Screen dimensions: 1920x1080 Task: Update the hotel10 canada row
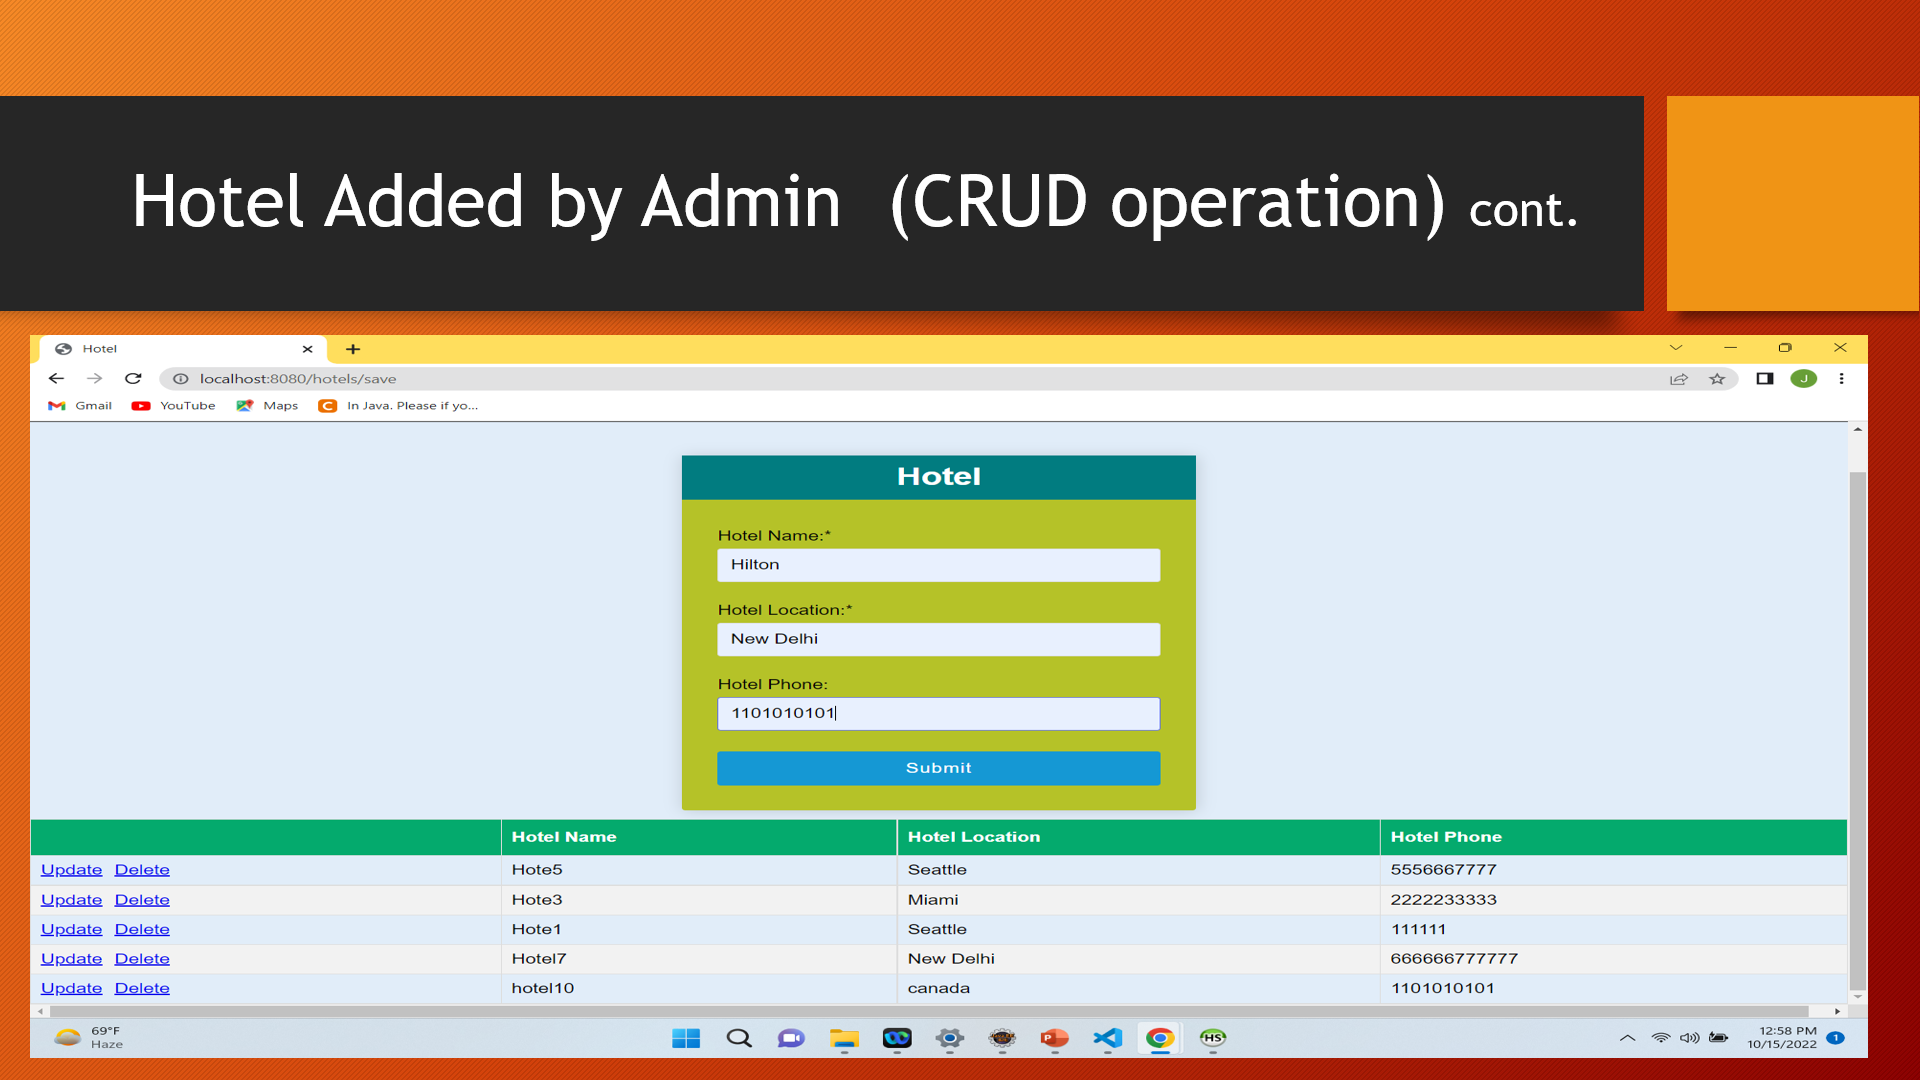pos(71,988)
